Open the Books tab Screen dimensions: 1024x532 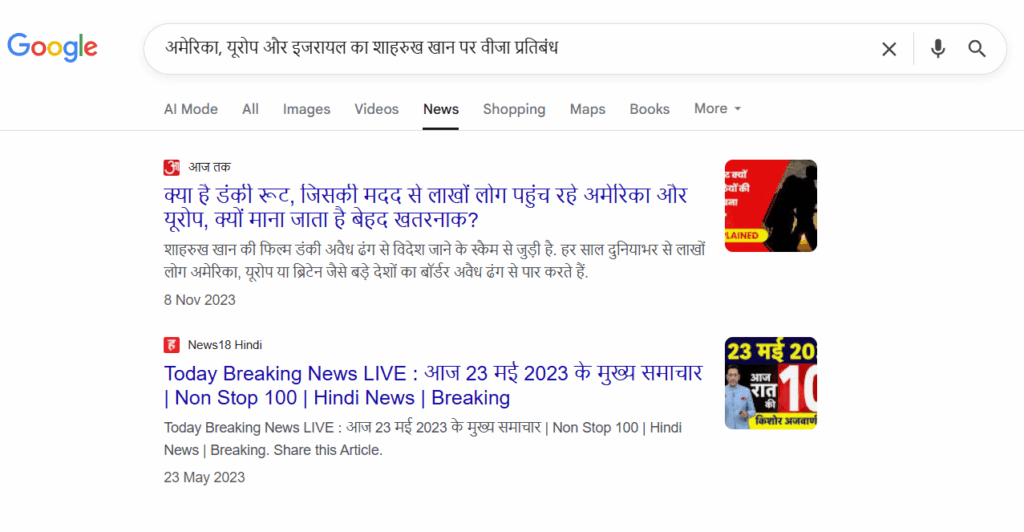click(649, 109)
